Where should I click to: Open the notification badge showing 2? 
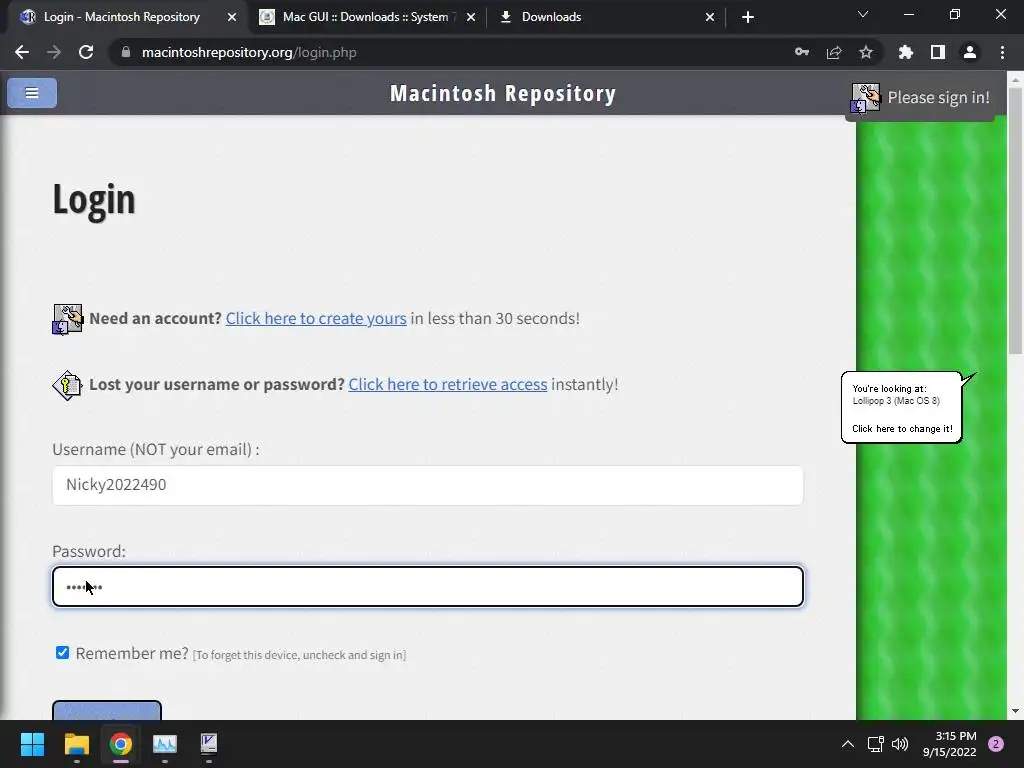tap(996, 744)
